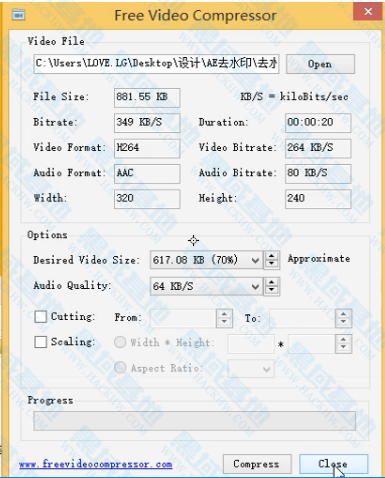The width and height of the screenshot is (385, 478).
Task: Open the Desired Video Size dropdown
Action: pos(255,260)
